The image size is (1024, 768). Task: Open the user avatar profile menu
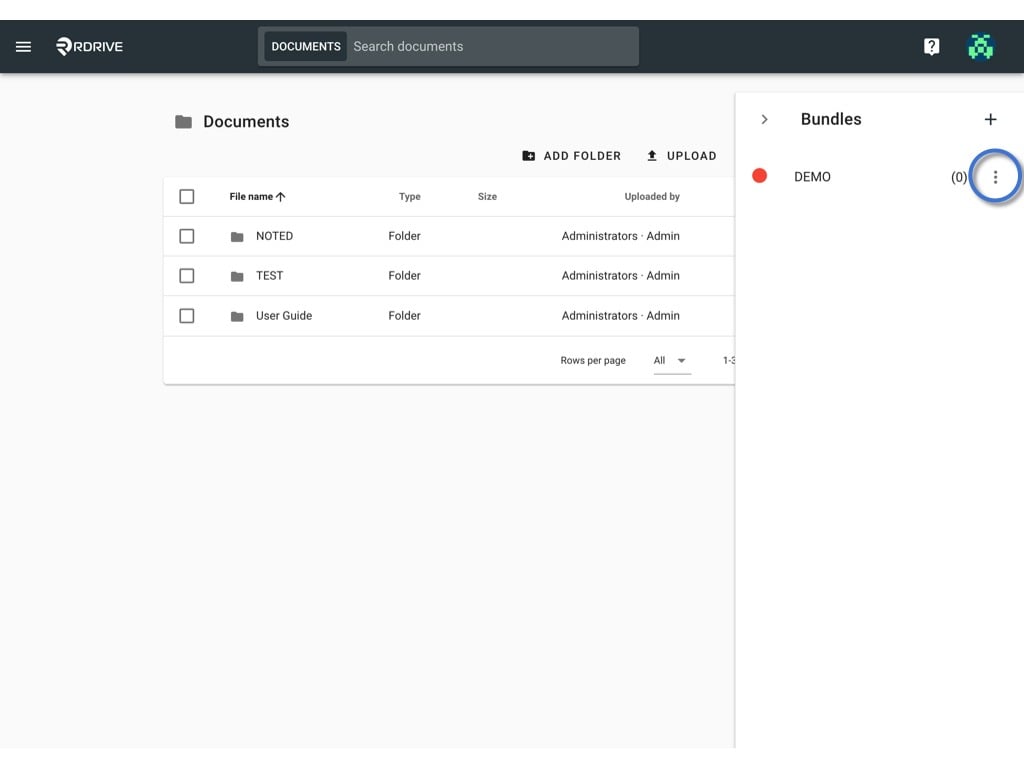(980, 46)
